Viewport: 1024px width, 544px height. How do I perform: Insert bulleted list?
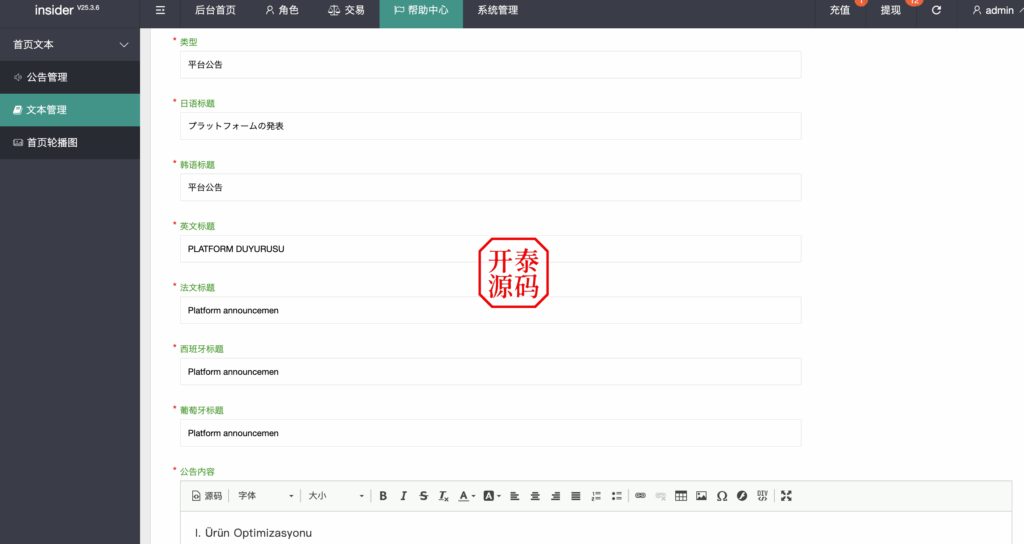616,496
